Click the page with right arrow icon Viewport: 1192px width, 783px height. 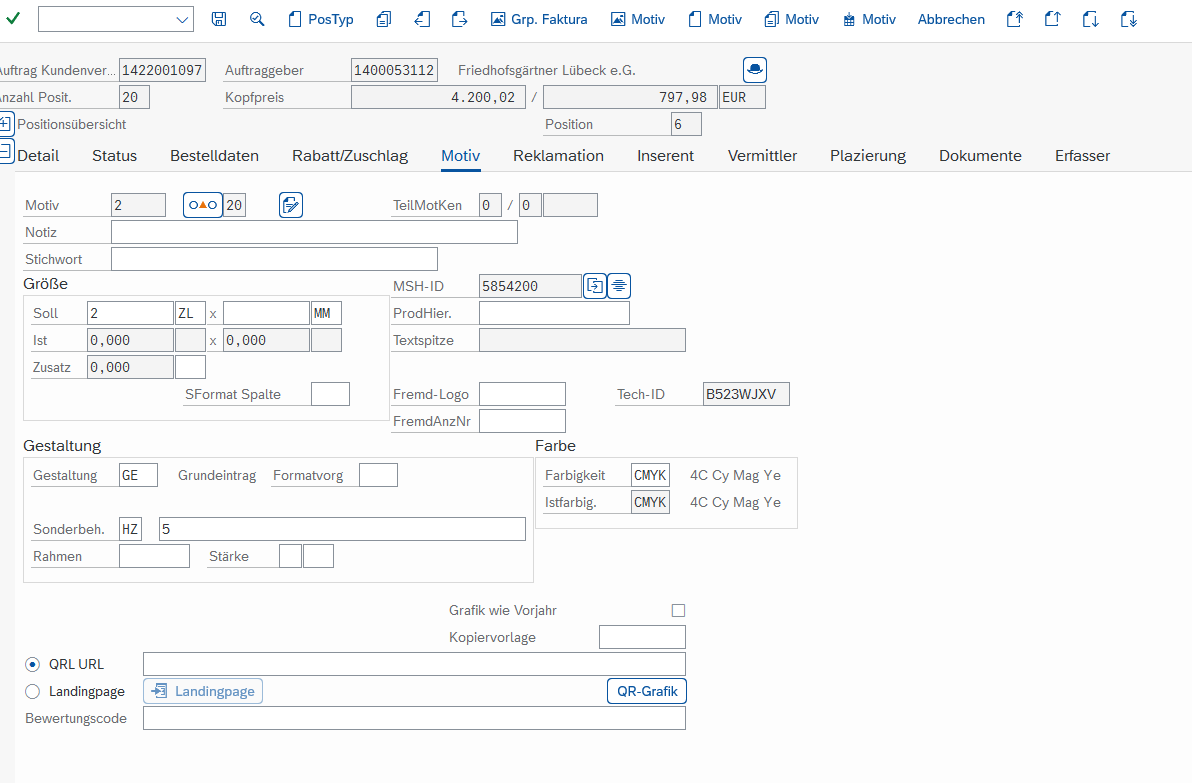pyautogui.click(x=459, y=19)
